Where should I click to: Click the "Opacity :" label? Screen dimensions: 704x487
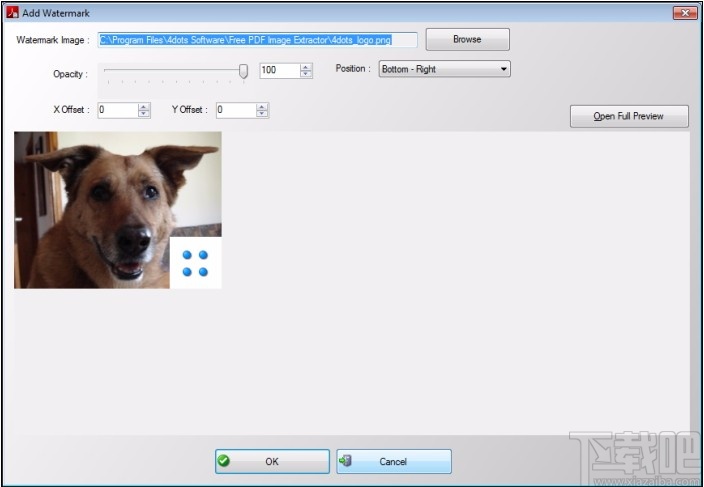coord(70,74)
